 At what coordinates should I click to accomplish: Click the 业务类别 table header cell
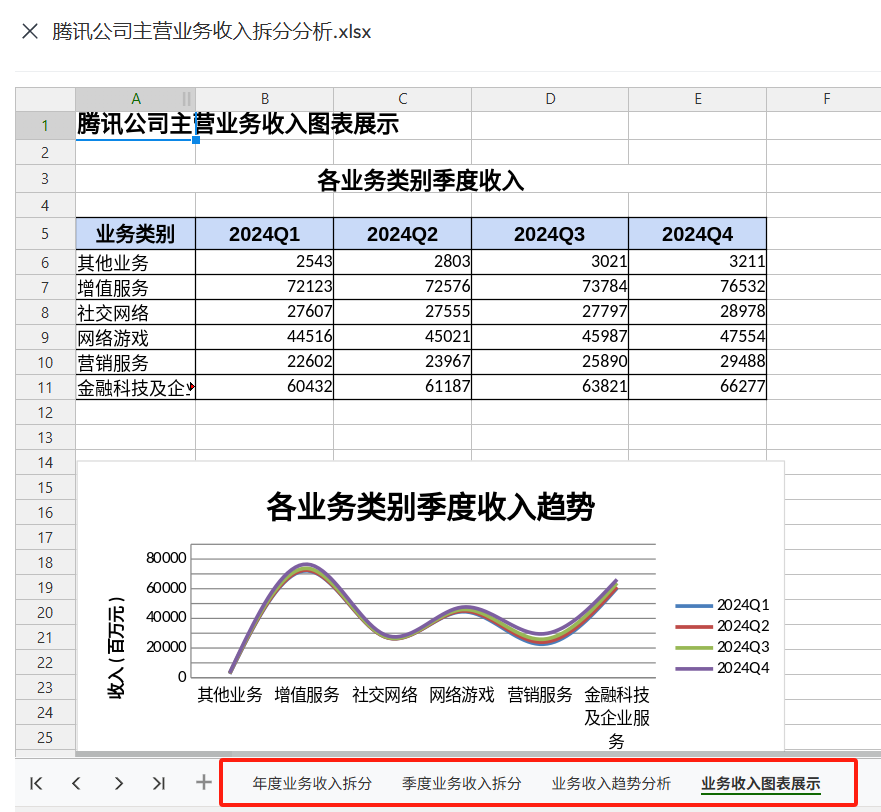[x=135, y=234]
